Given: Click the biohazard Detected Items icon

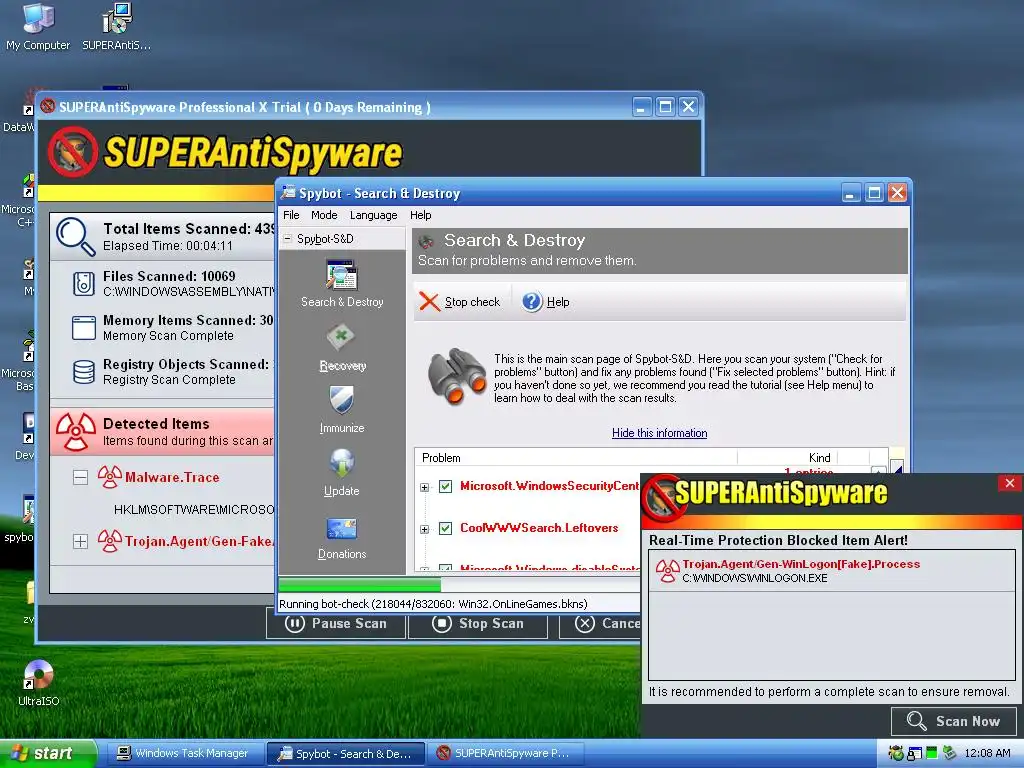Looking at the screenshot, I should pyautogui.click(x=75, y=432).
